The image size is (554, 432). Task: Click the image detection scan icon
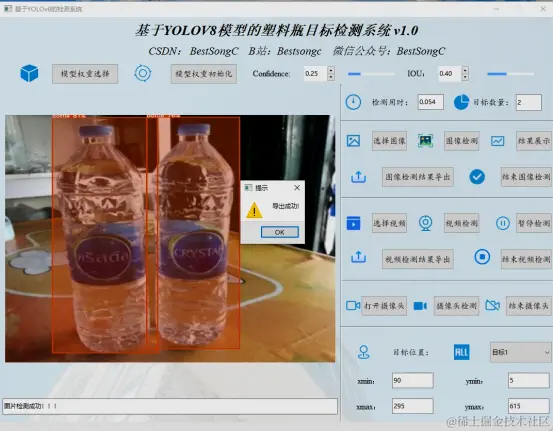(x=425, y=141)
